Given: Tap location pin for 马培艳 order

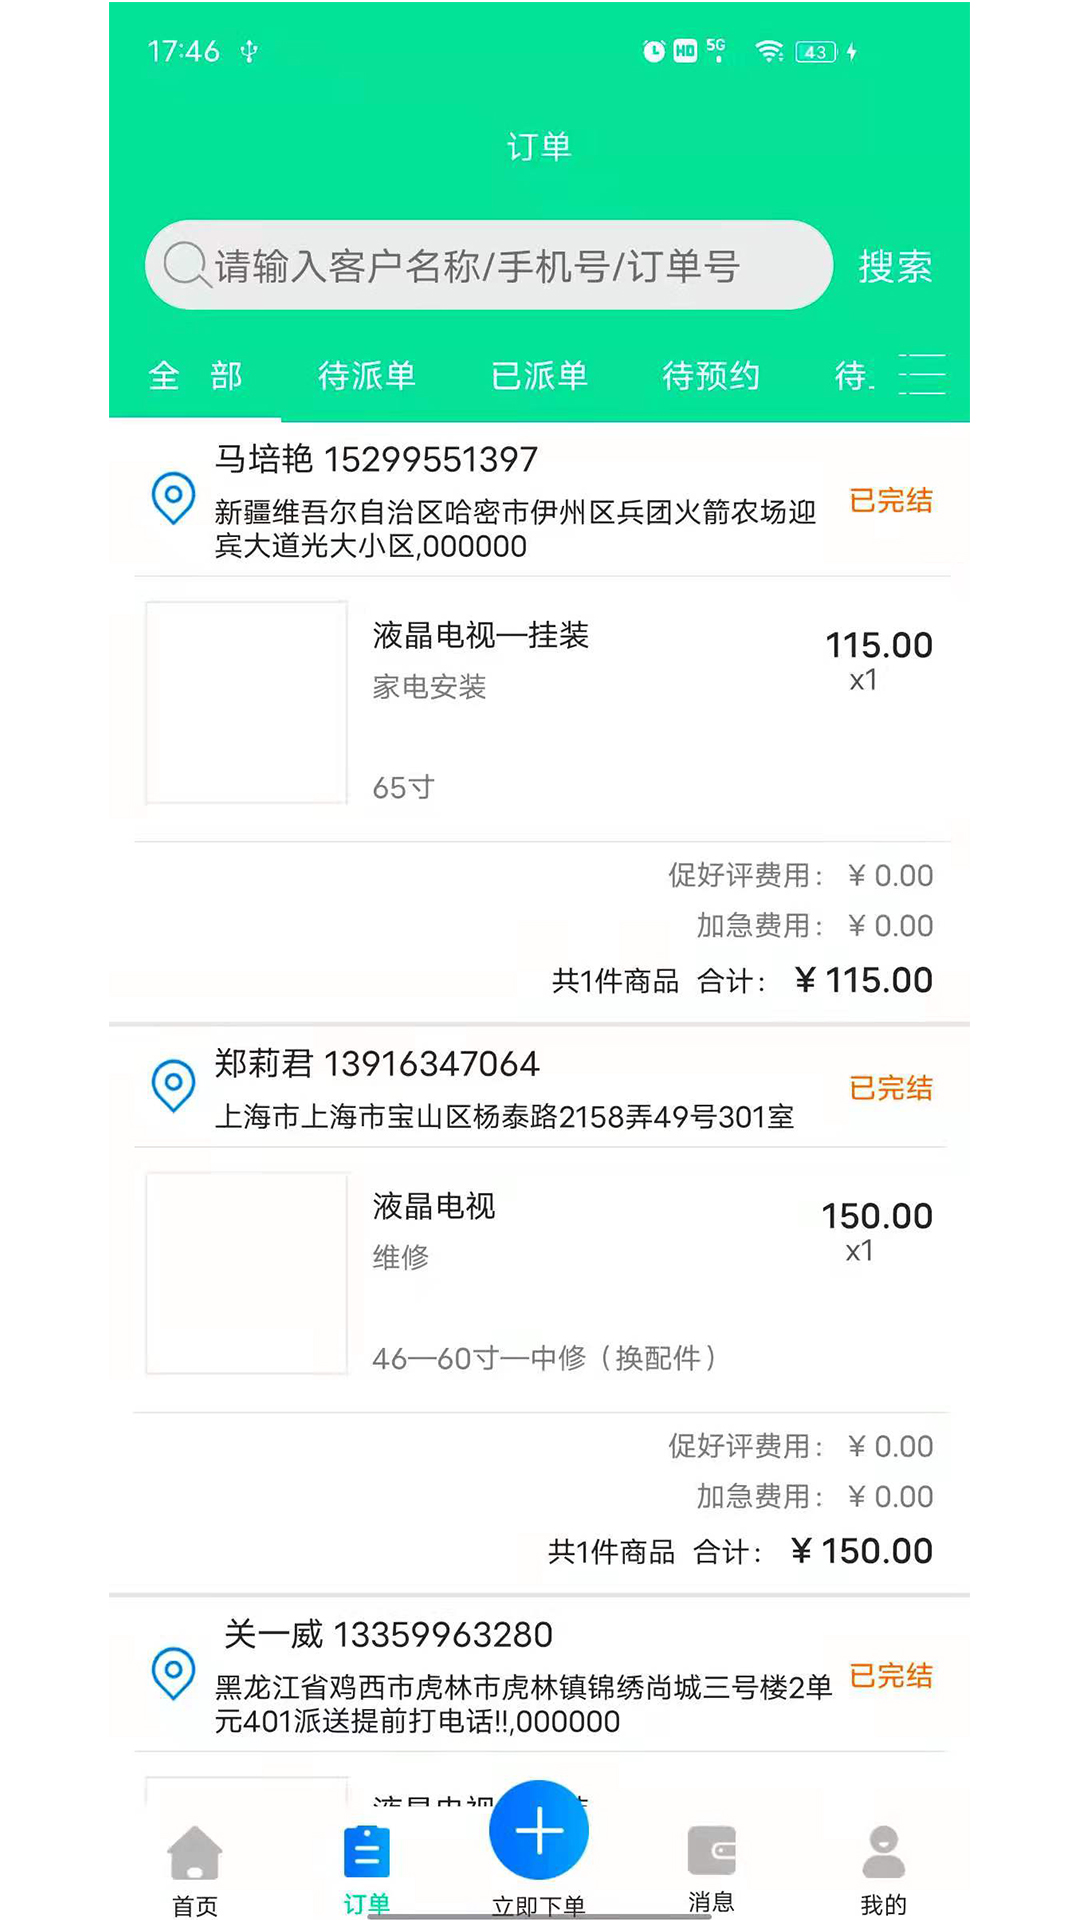Looking at the screenshot, I should coord(173,497).
